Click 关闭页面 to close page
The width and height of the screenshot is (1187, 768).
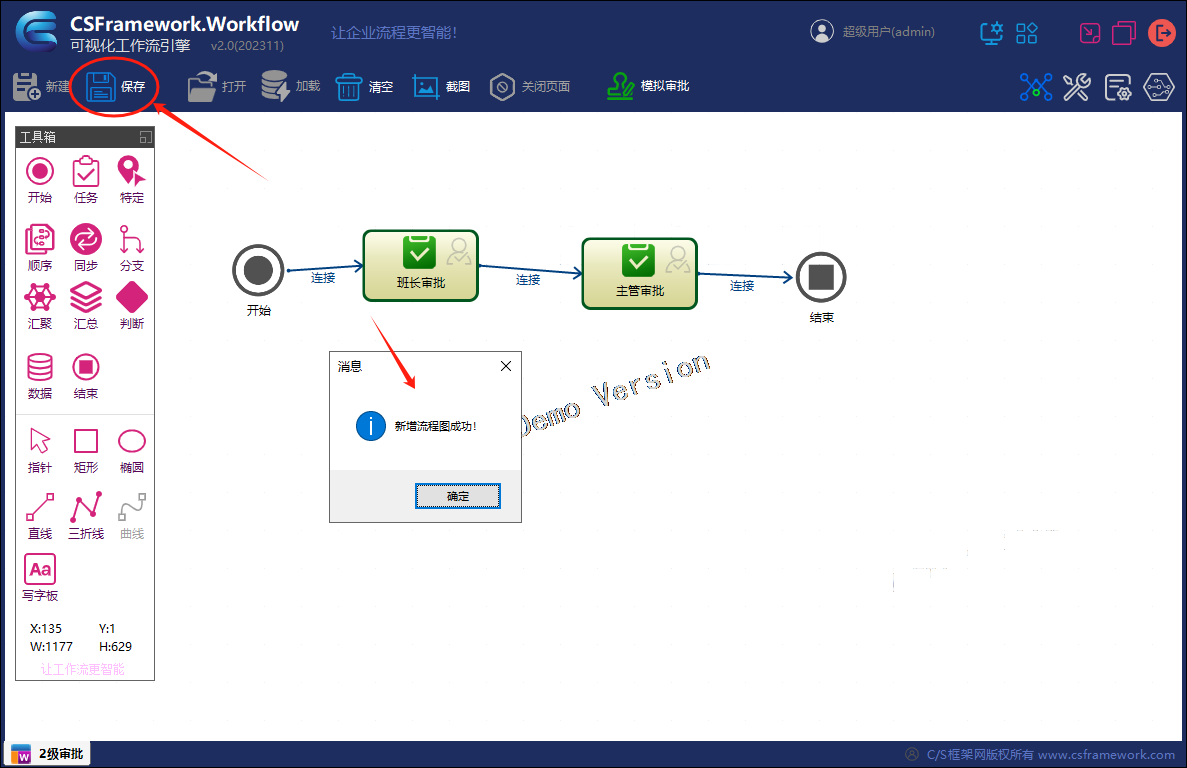tap(530, 87)
